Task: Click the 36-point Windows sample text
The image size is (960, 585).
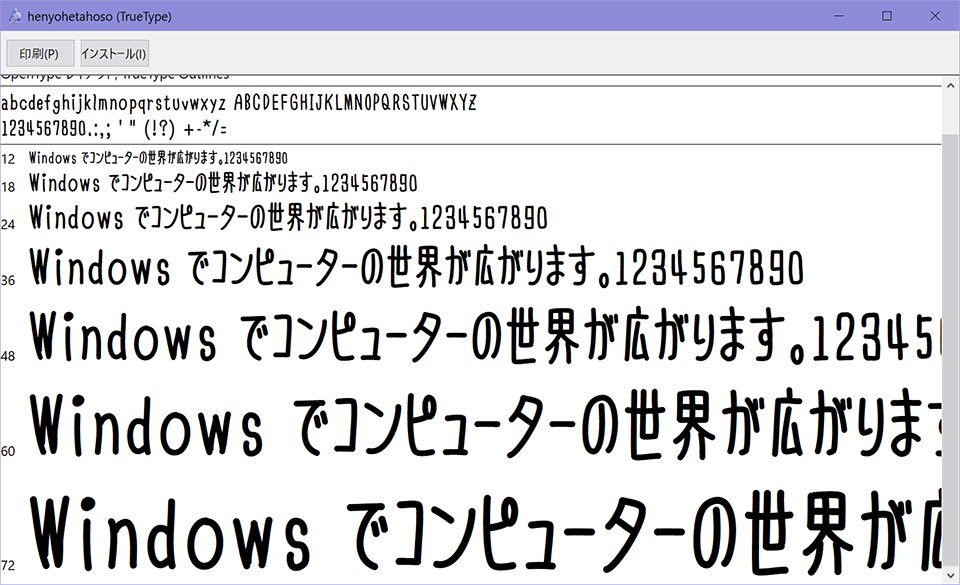Action: [416, 267]
